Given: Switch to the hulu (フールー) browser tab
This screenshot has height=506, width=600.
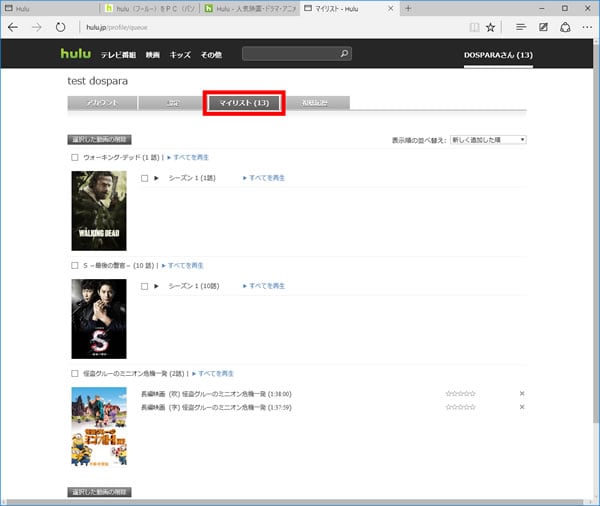Looking at the screenshot, I should (x=150, y=8).
